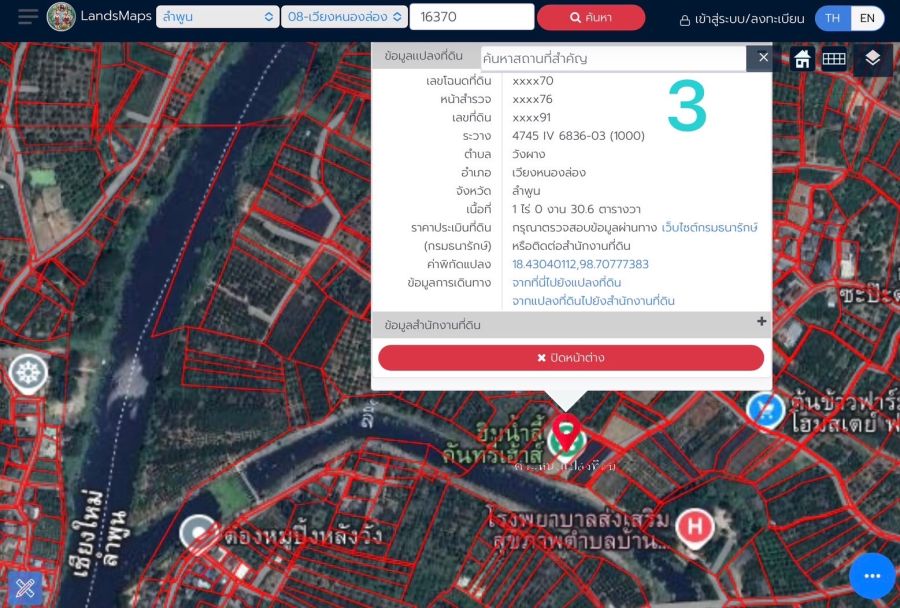Open the 08-เวียงหนองล่อง district dropdown
This screenshot has height=608, width=900.
pyautogui.click(x=344, y=17)
